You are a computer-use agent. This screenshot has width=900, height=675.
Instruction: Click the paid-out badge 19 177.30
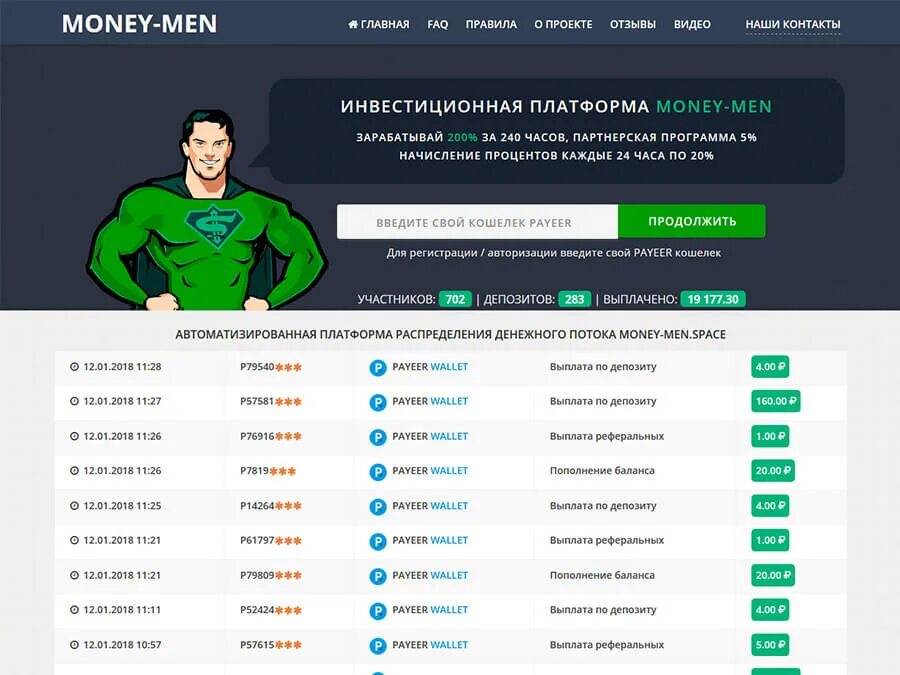tap(713, 299)
